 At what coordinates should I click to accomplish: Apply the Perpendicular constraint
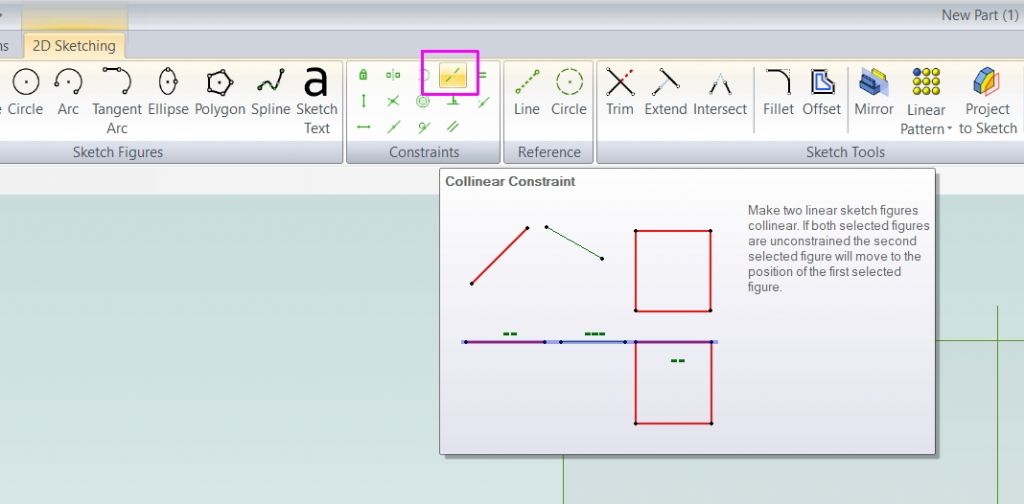(x=453, y=101)
